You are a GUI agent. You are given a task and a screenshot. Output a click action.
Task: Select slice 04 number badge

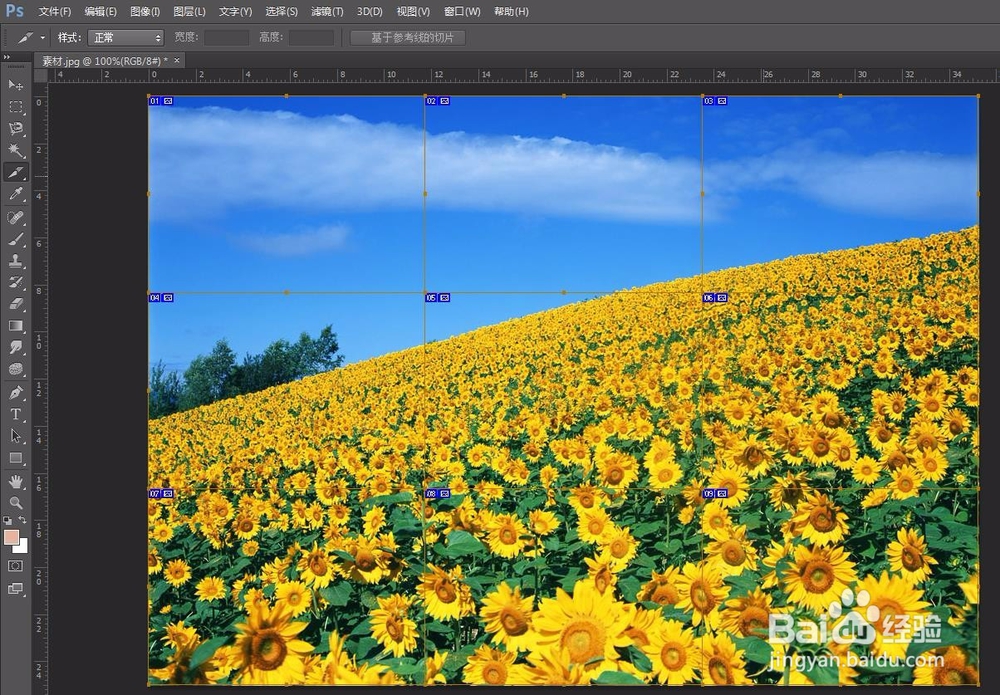154,298
